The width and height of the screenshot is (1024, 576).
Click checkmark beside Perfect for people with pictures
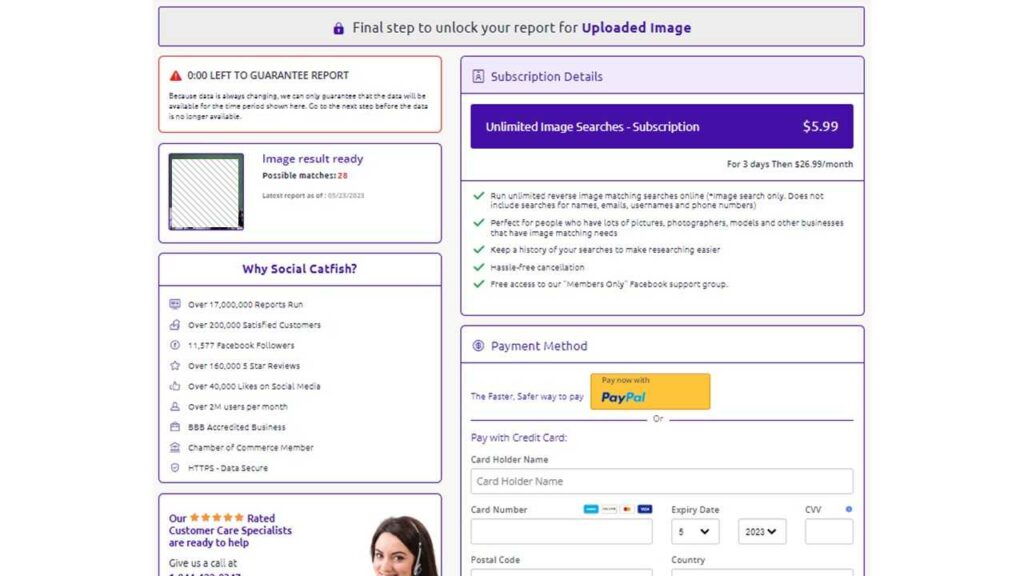click(x=479, y=223)
